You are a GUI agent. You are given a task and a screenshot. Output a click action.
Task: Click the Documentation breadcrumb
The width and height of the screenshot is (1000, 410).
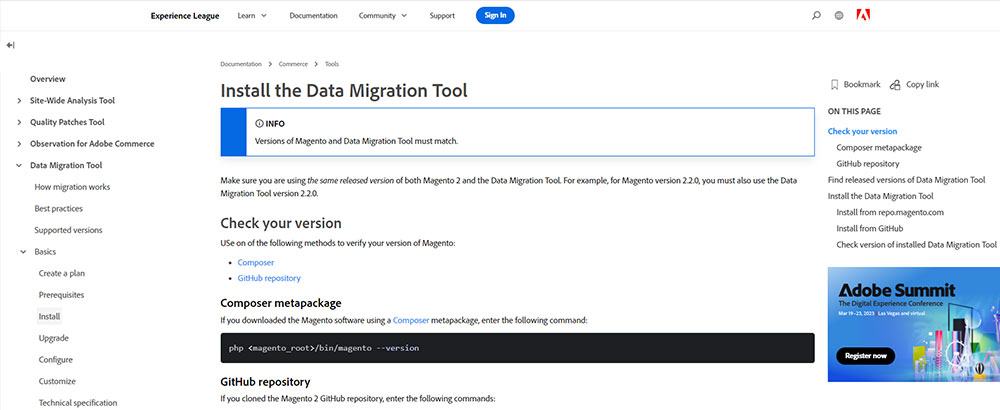click(x=241, y=64)
